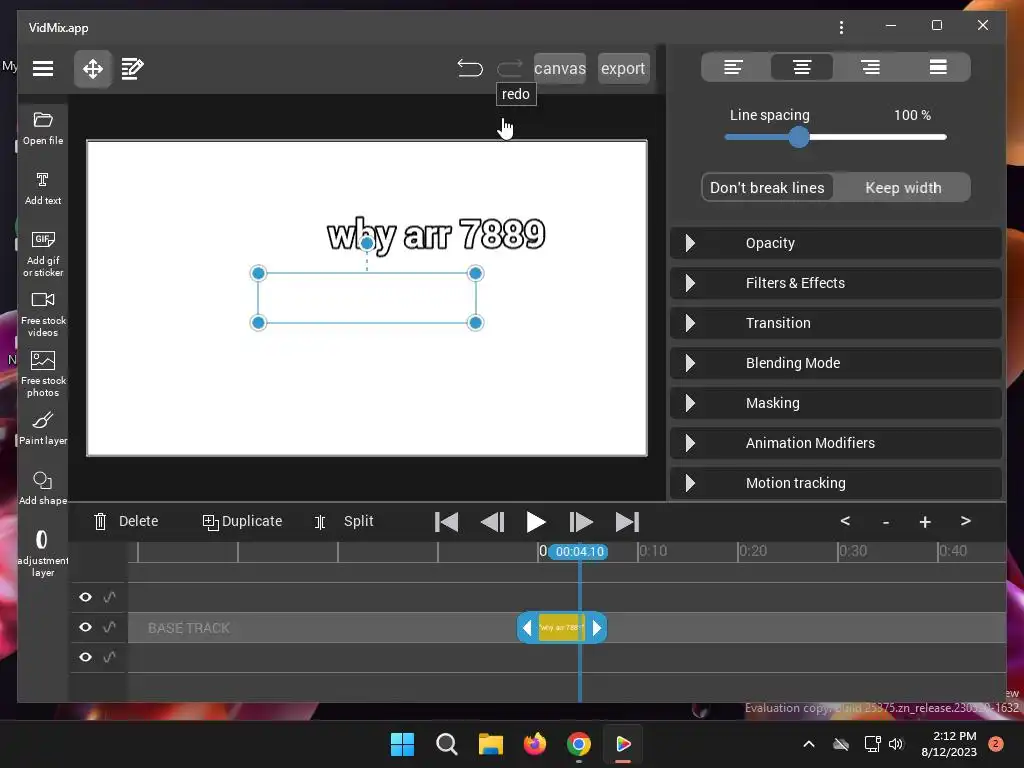Duplicate the selected clip
The image size is (1024, 768).
click(242, 521)
